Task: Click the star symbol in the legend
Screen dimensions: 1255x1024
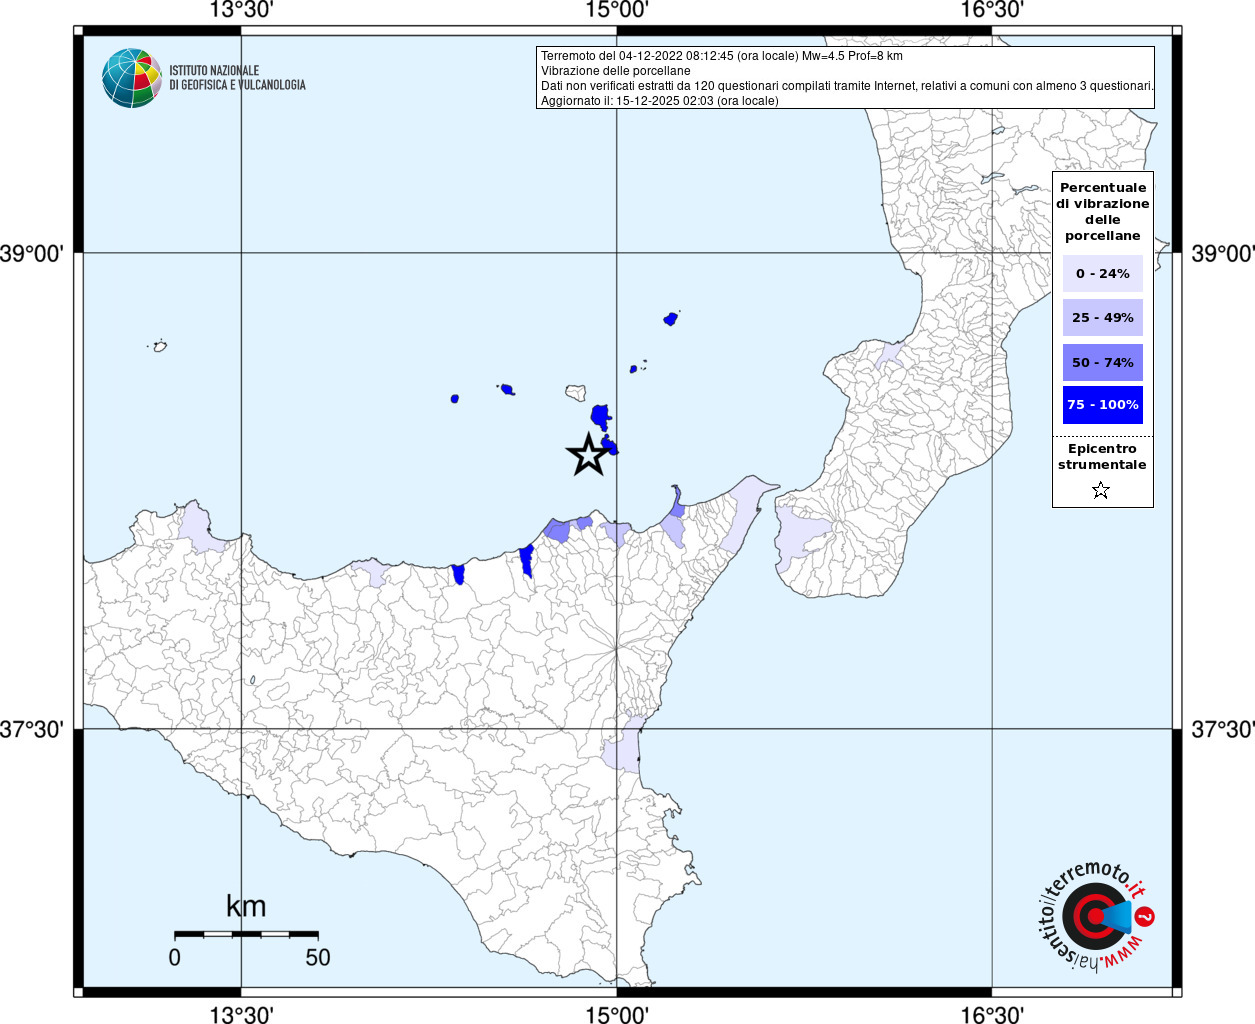Action: click(x=1101, y=490)
